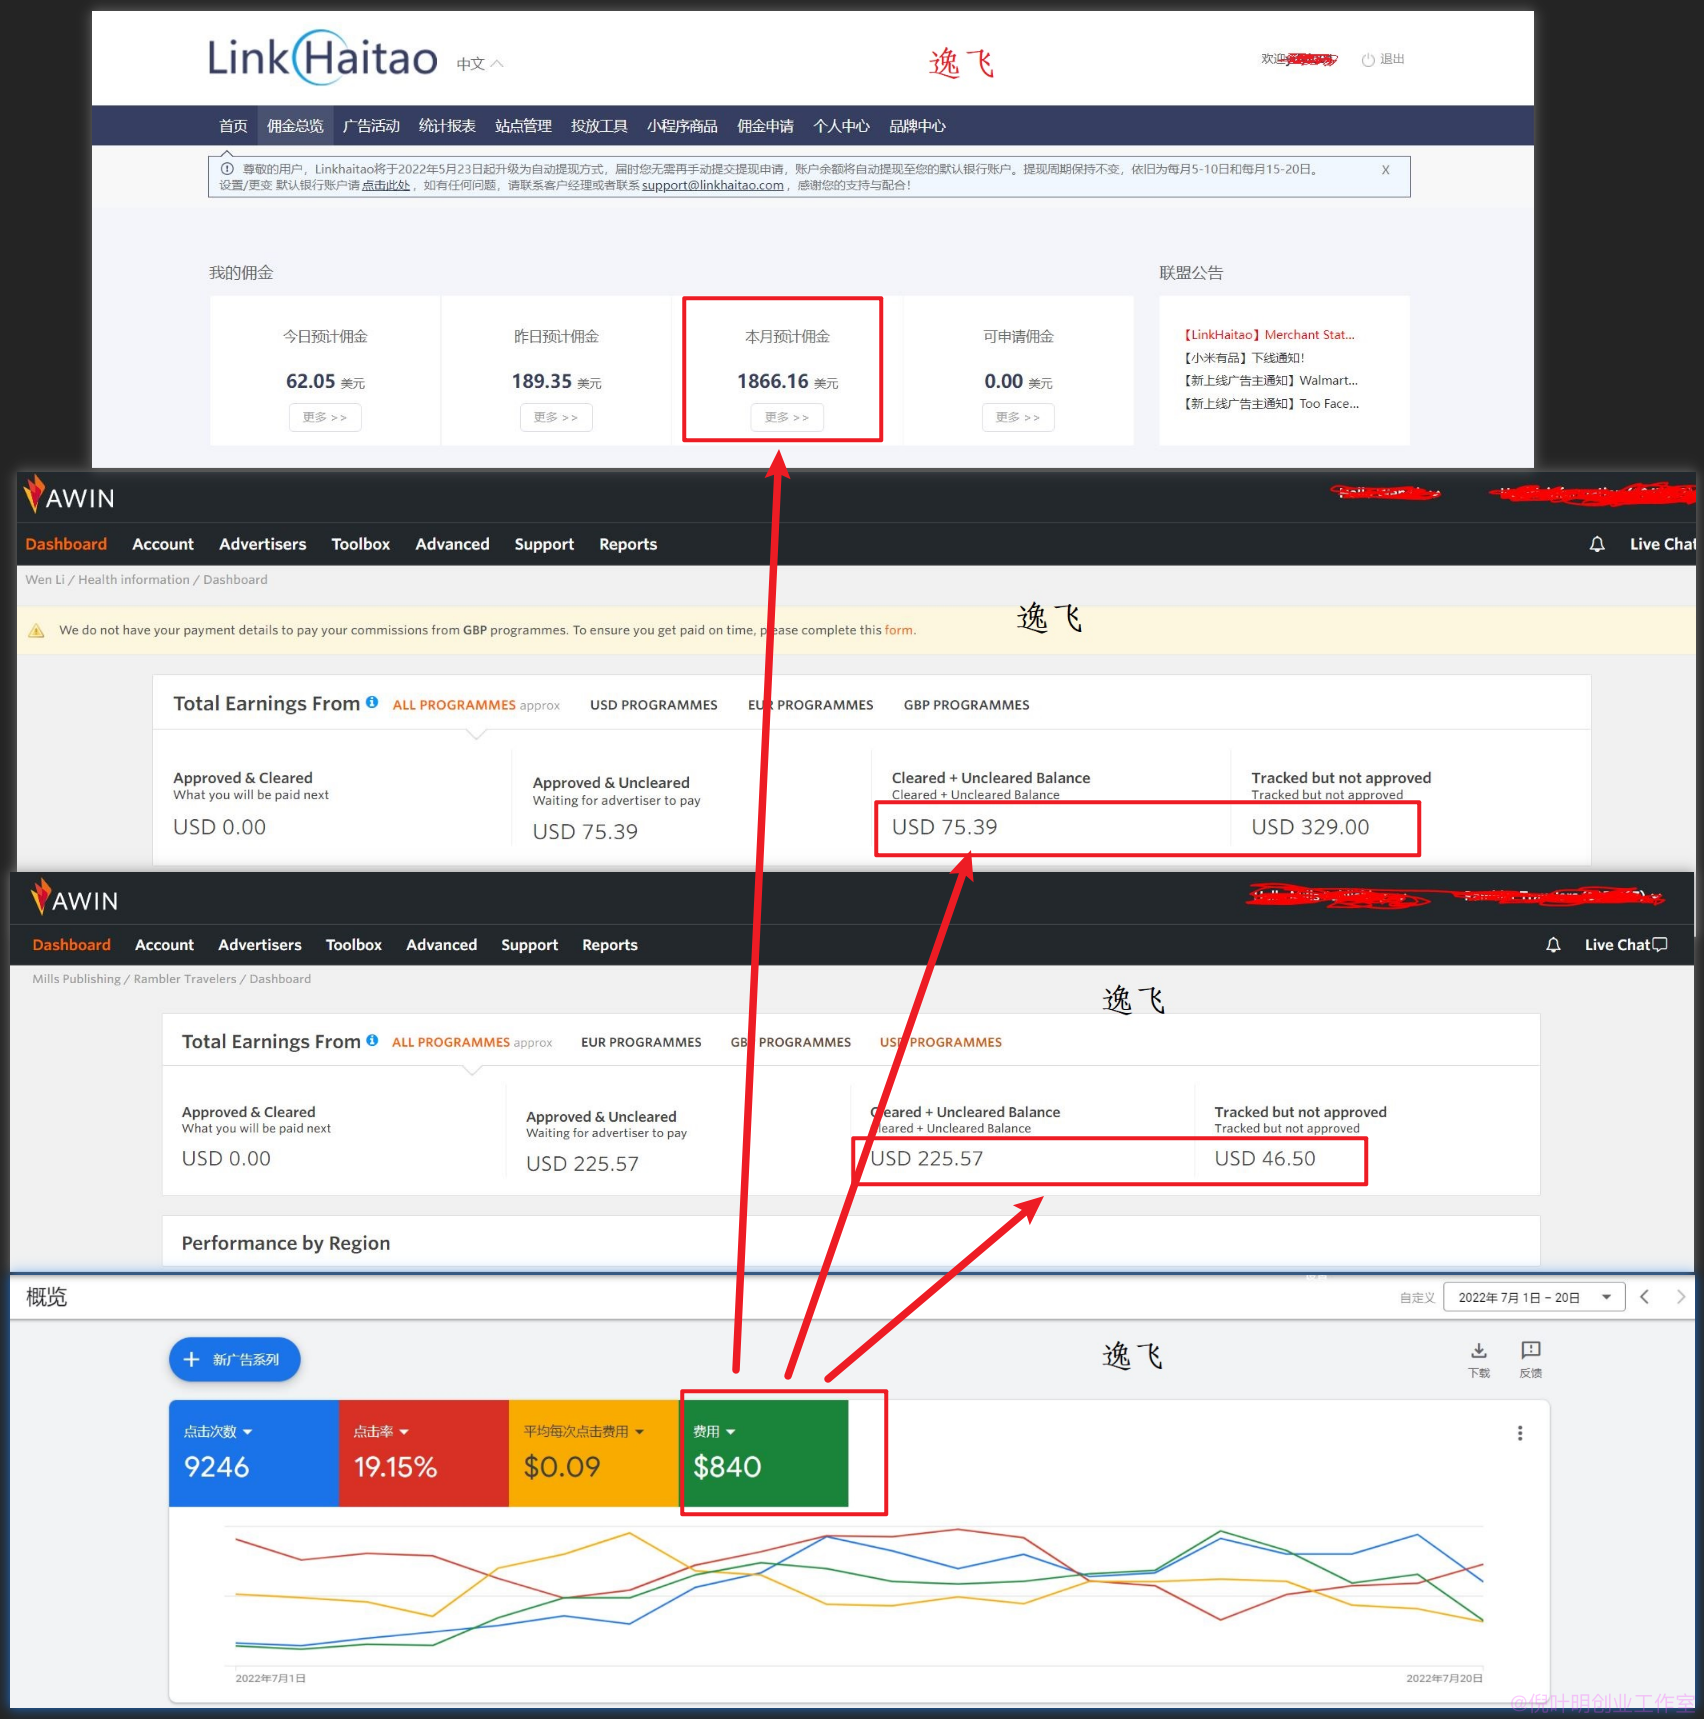Open Advanced in lower AWIN window
Screen dimensions: 1704x1719
[441, 945]
